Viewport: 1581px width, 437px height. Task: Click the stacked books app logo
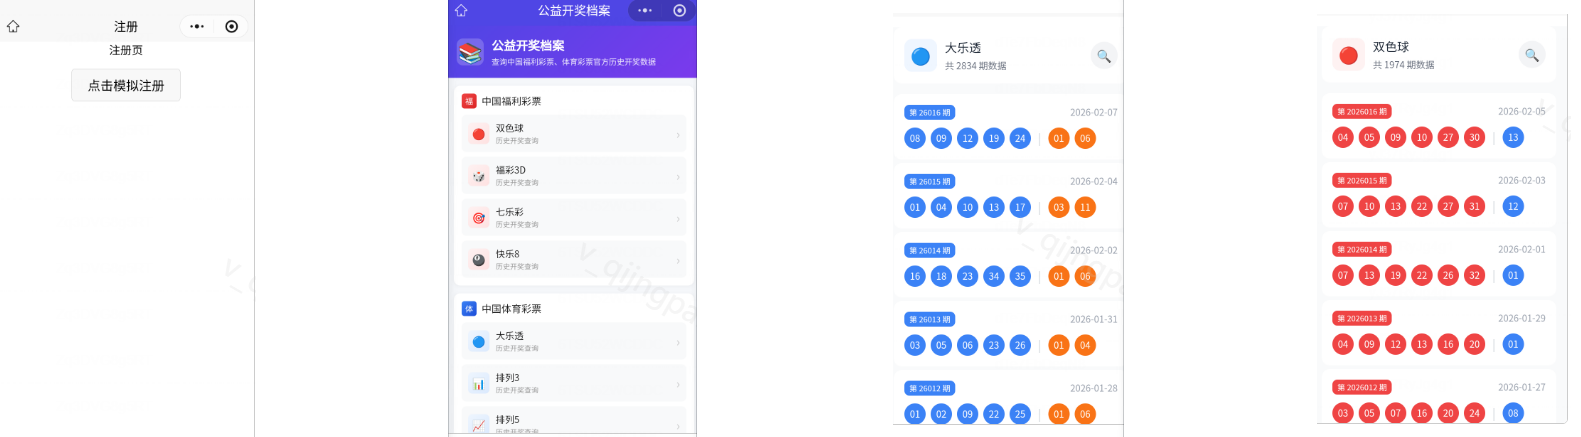(x=470, y=52)
